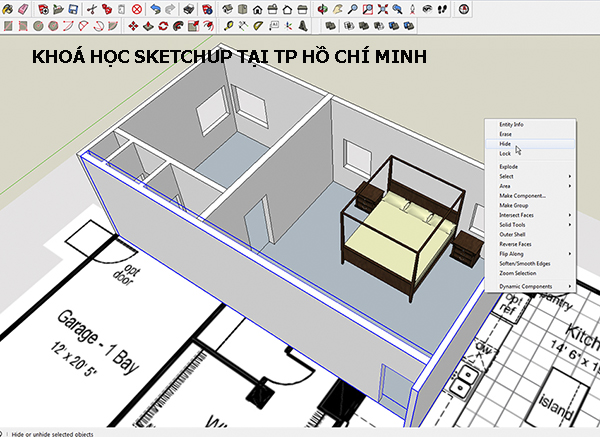The width and height of the screenshot is (600, 437).
Task: Choose Lock in context menu
Action: pos(530,153)
